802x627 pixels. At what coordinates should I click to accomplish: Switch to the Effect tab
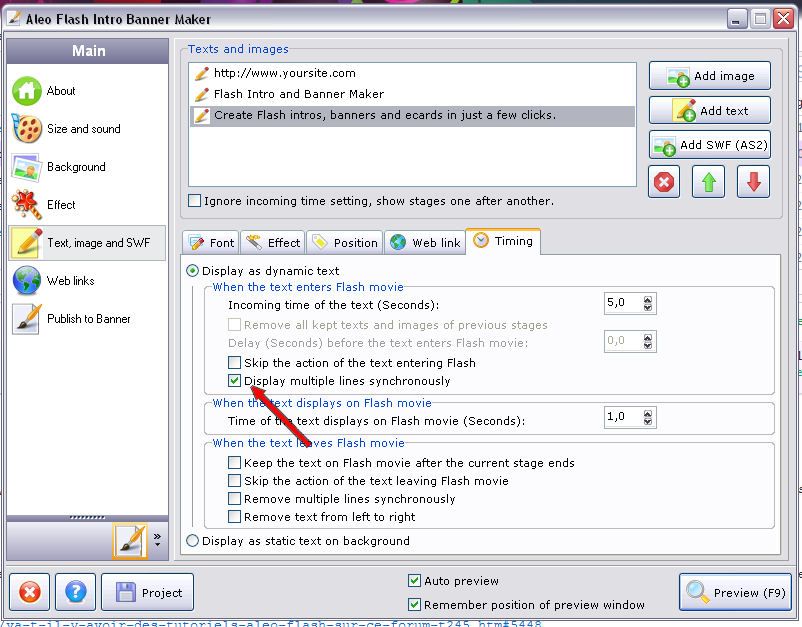(x=273, y=242)
